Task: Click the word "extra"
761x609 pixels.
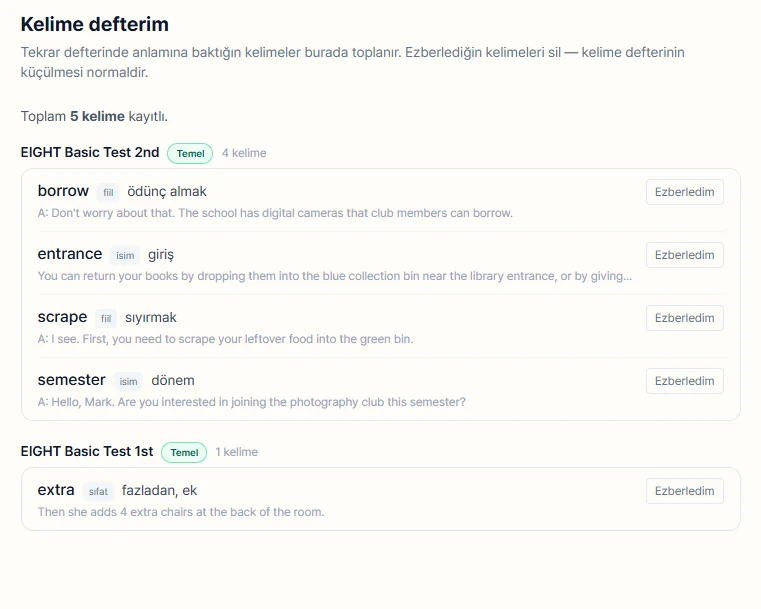Action: pyautogui.click(x=56, y=490)
